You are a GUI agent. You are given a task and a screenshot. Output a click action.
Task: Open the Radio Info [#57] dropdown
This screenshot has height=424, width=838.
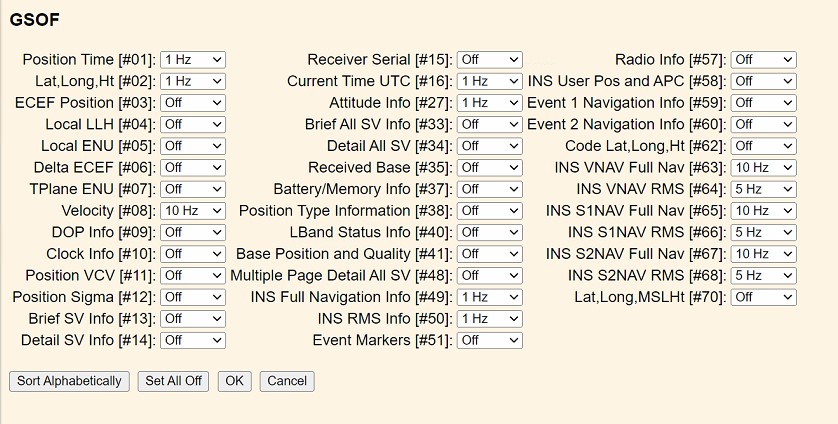point(763,60)
